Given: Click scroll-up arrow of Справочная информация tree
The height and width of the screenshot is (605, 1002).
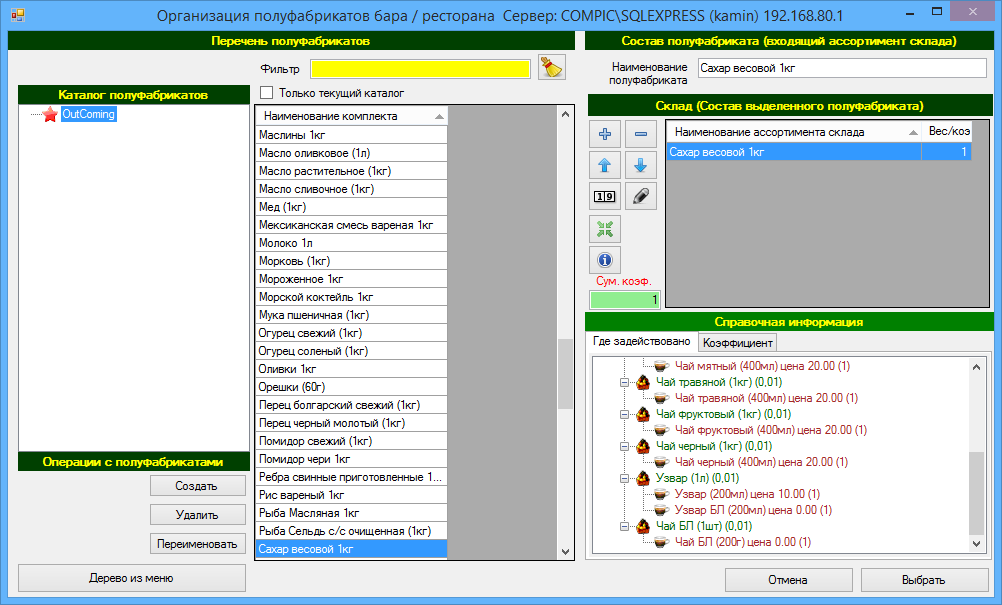Looking at the screenshot, I should coord(976,367).
